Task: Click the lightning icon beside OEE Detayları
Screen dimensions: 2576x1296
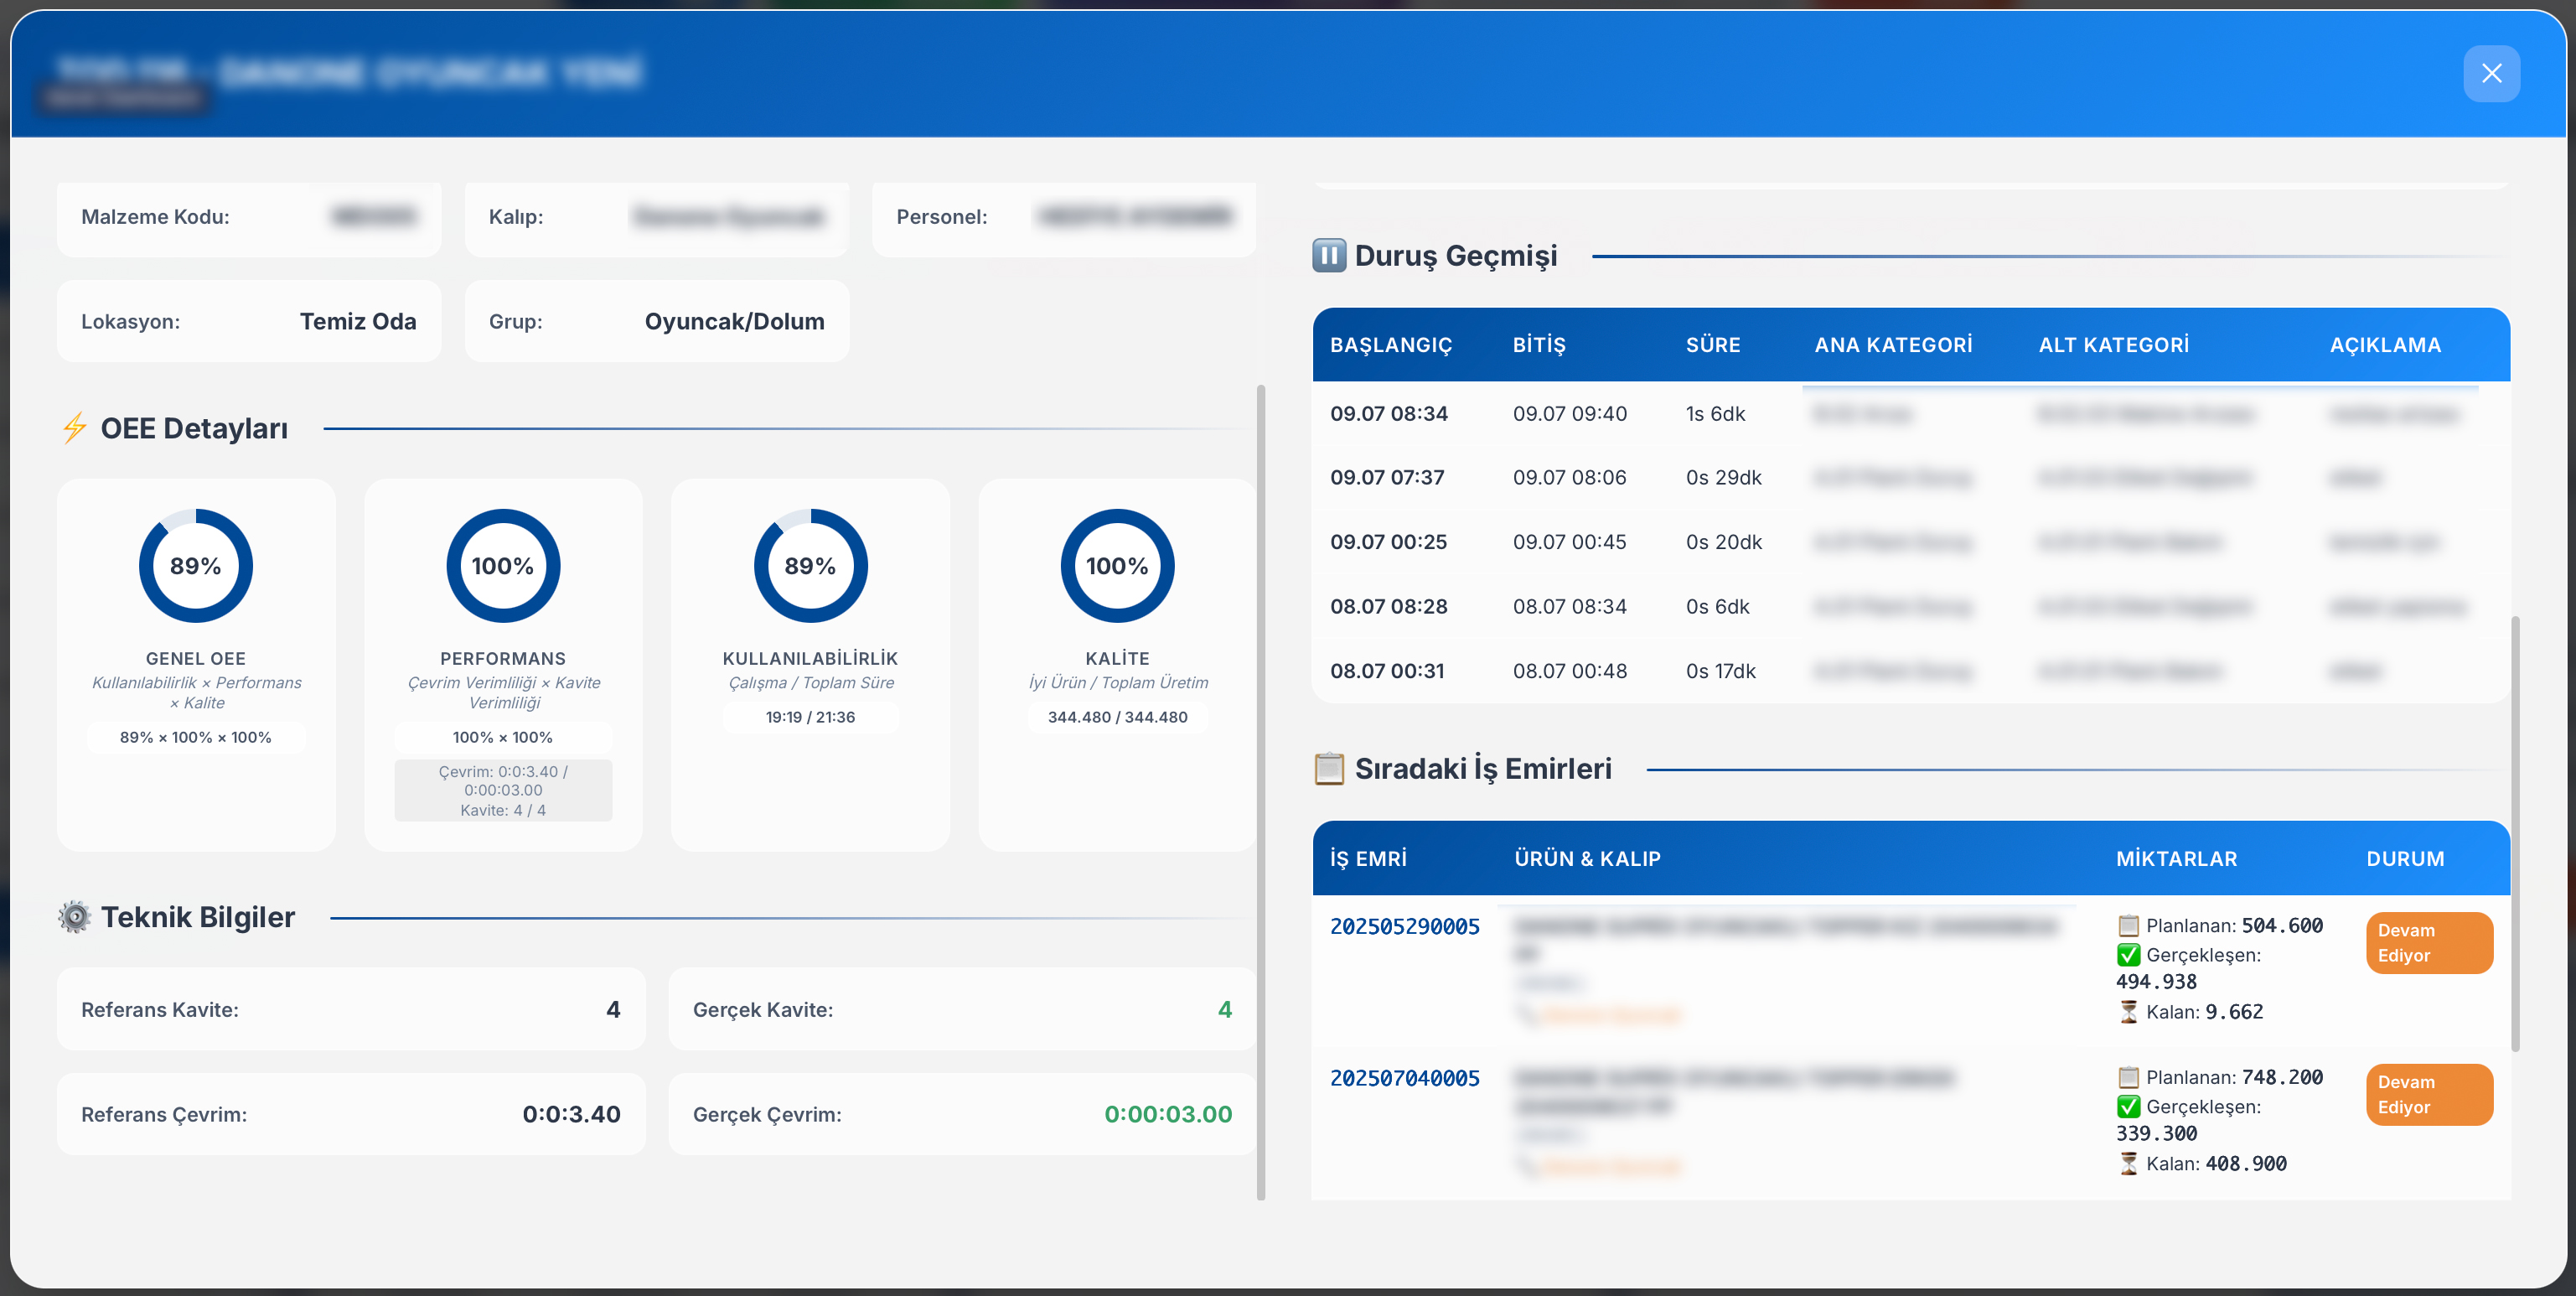Action: pos(74,428)
